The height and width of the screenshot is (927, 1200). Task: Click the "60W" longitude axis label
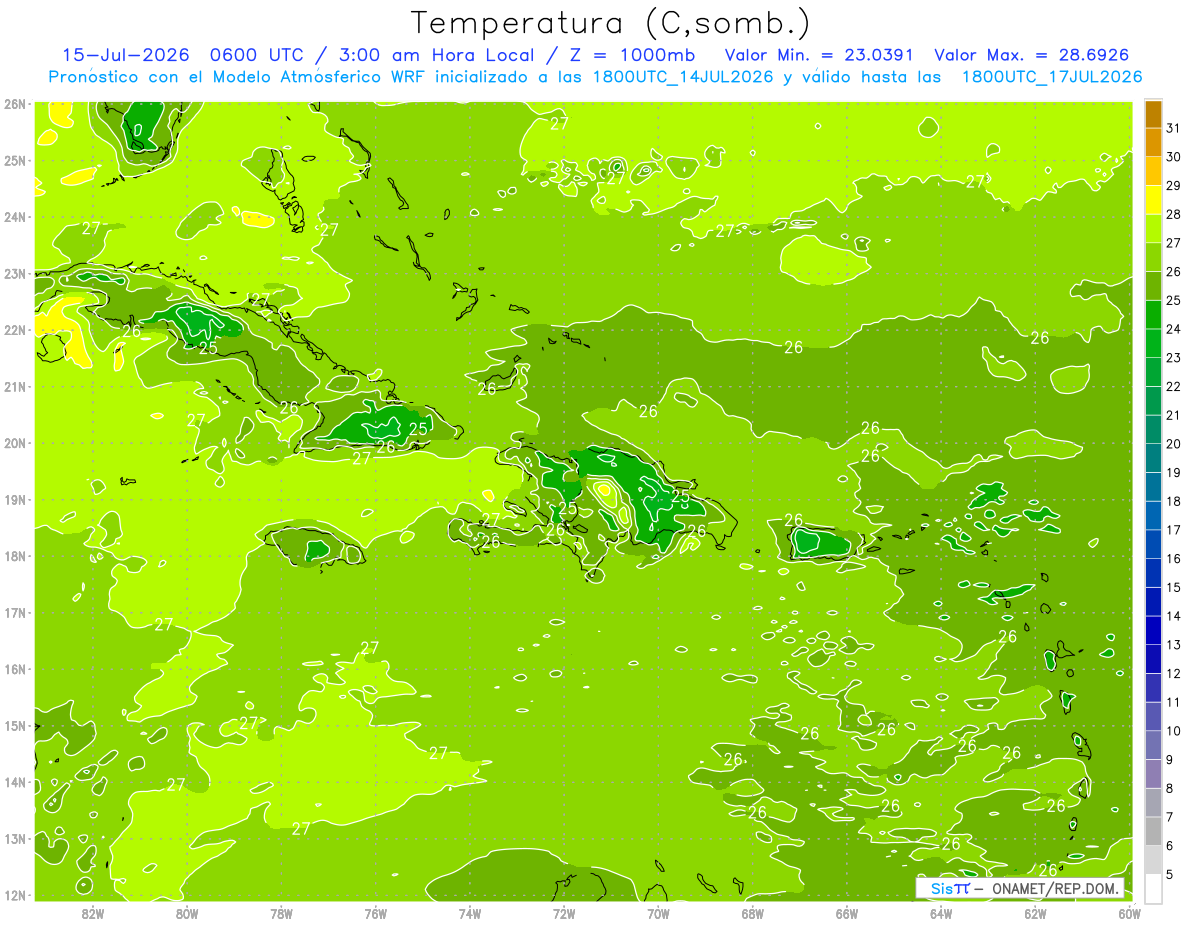[1130, 914]
